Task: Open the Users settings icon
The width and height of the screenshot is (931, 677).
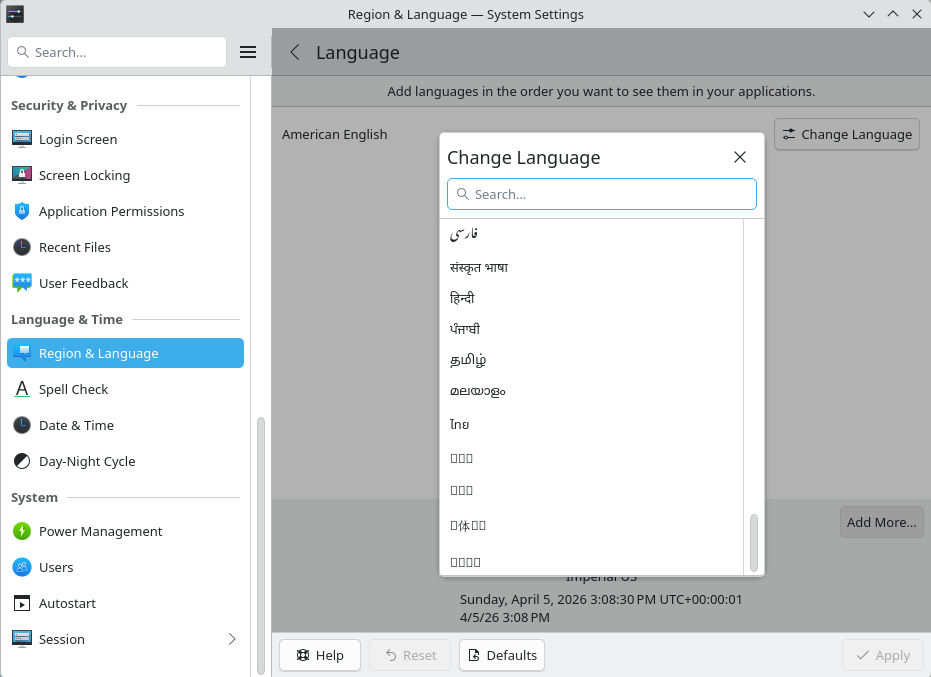Action: 22,567
